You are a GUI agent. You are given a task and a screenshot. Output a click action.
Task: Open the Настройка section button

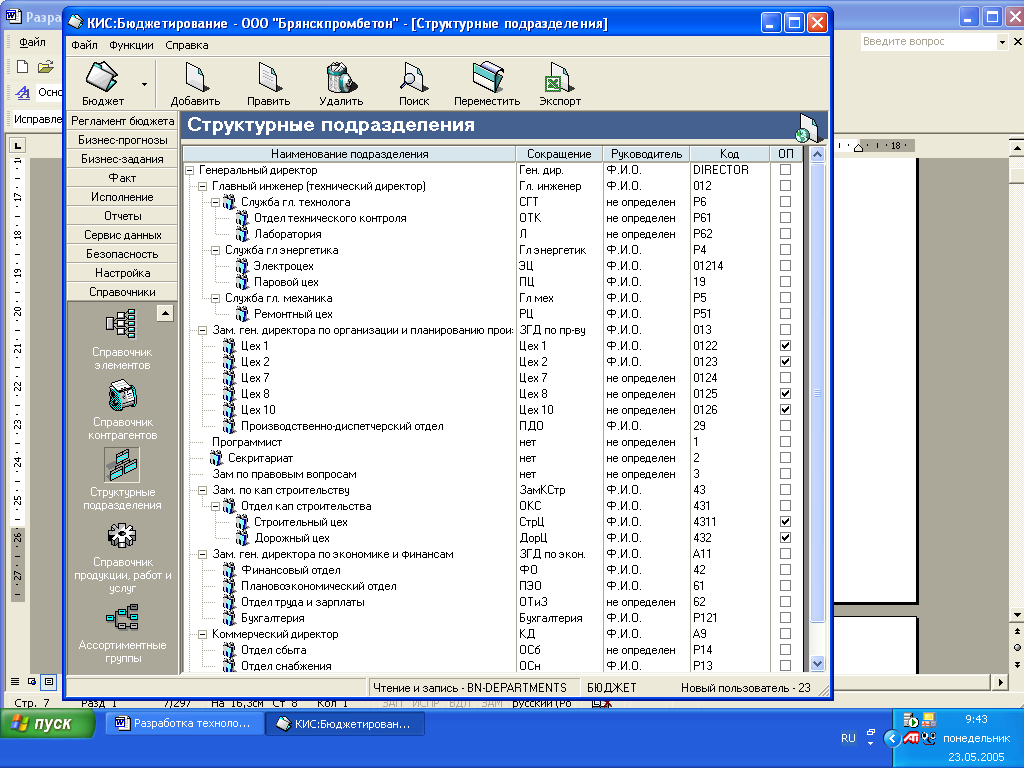coord(122,273)
